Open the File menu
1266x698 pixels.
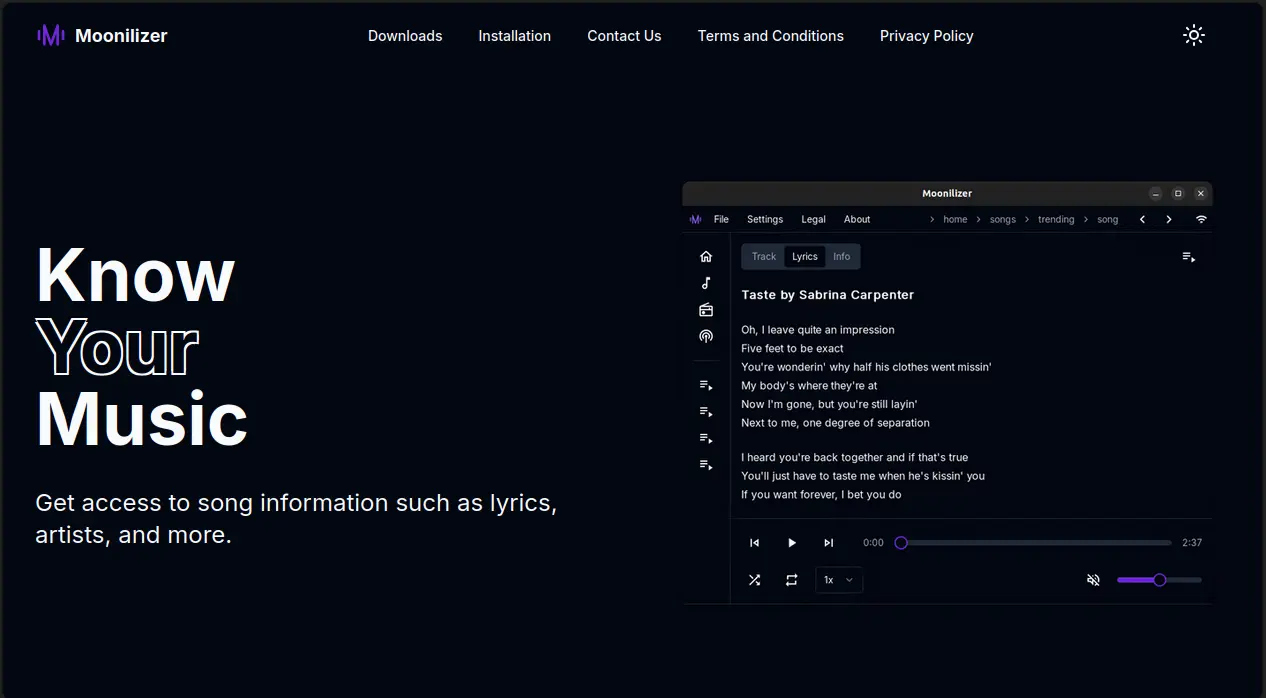[x=721, y=219]
